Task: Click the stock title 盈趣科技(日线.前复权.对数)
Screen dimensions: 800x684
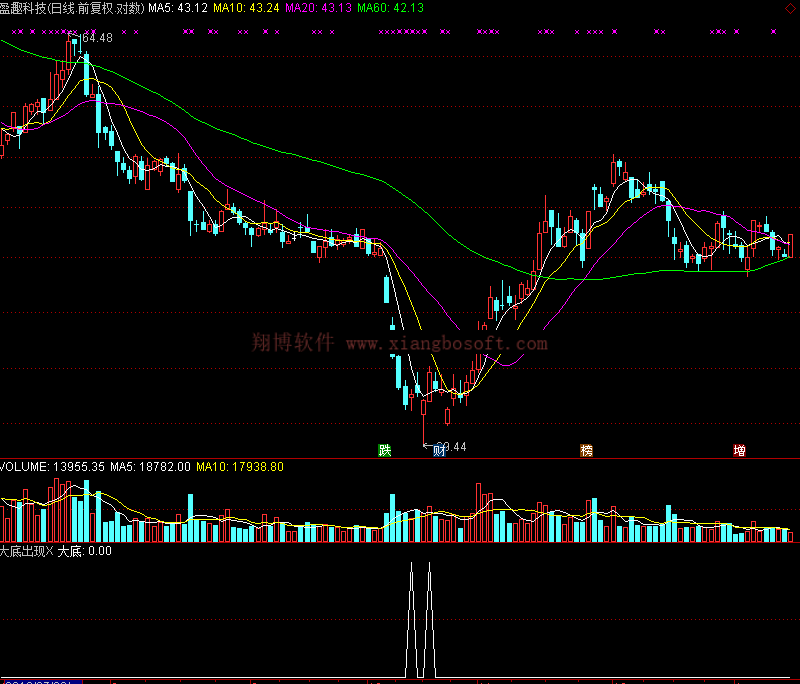Action: point(72,8)
